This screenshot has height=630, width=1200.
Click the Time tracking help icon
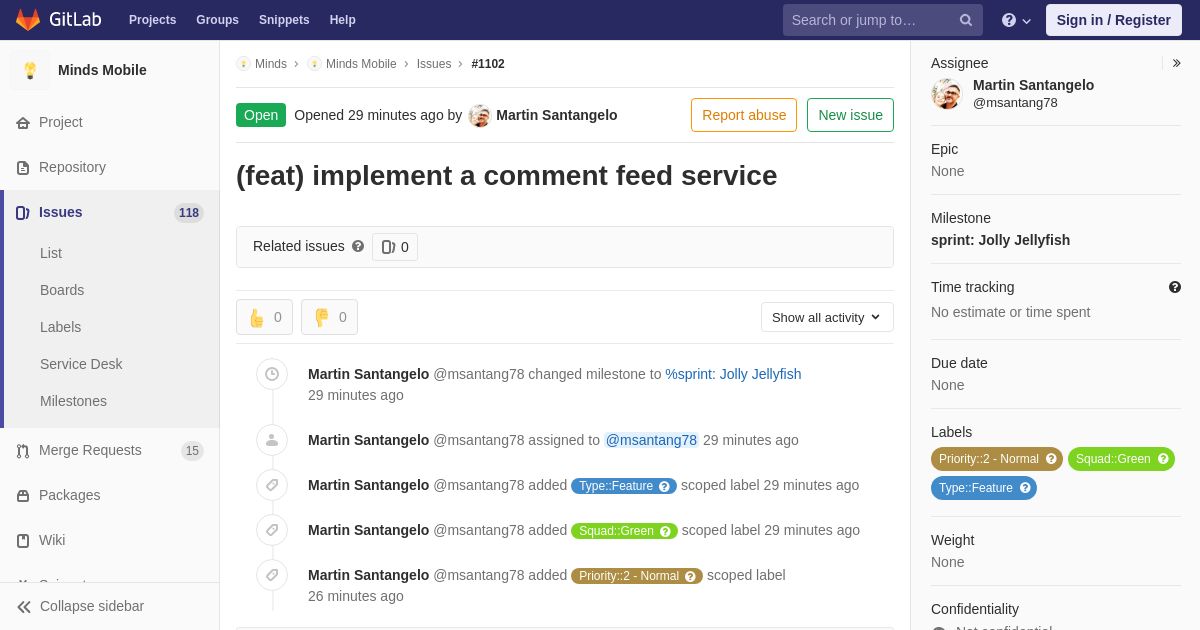[x=1175, y=287]
